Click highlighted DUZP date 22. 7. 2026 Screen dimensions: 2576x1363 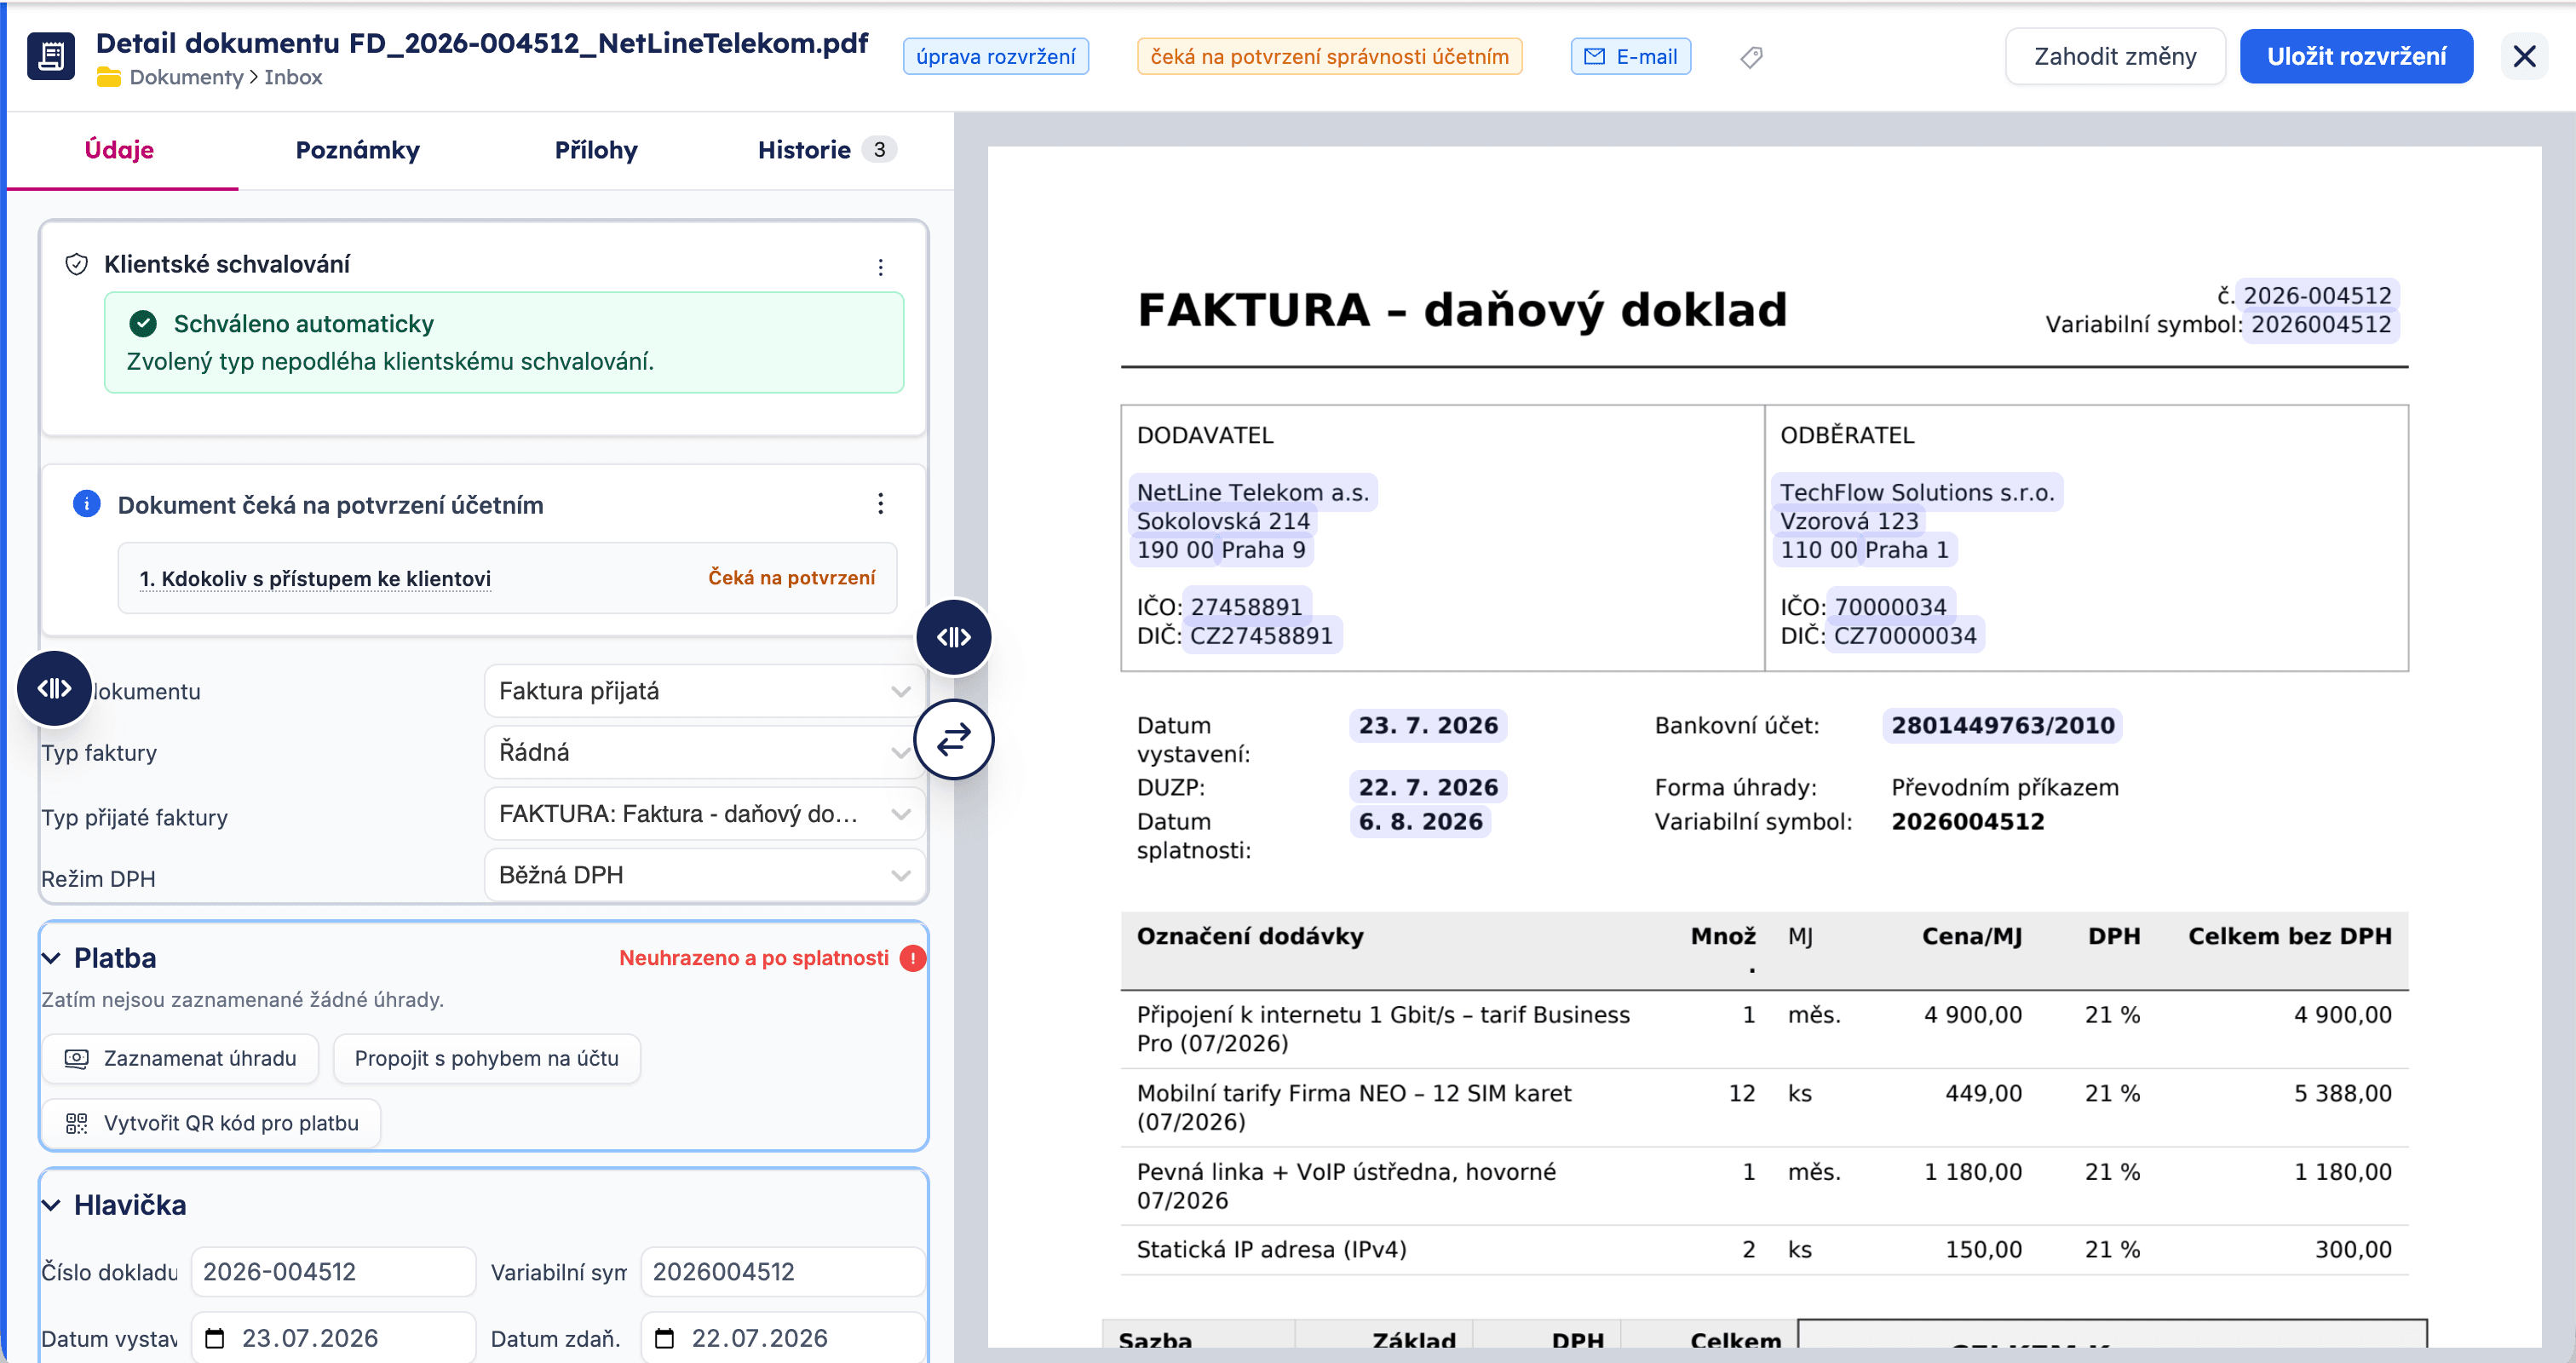coord(1428,788)
